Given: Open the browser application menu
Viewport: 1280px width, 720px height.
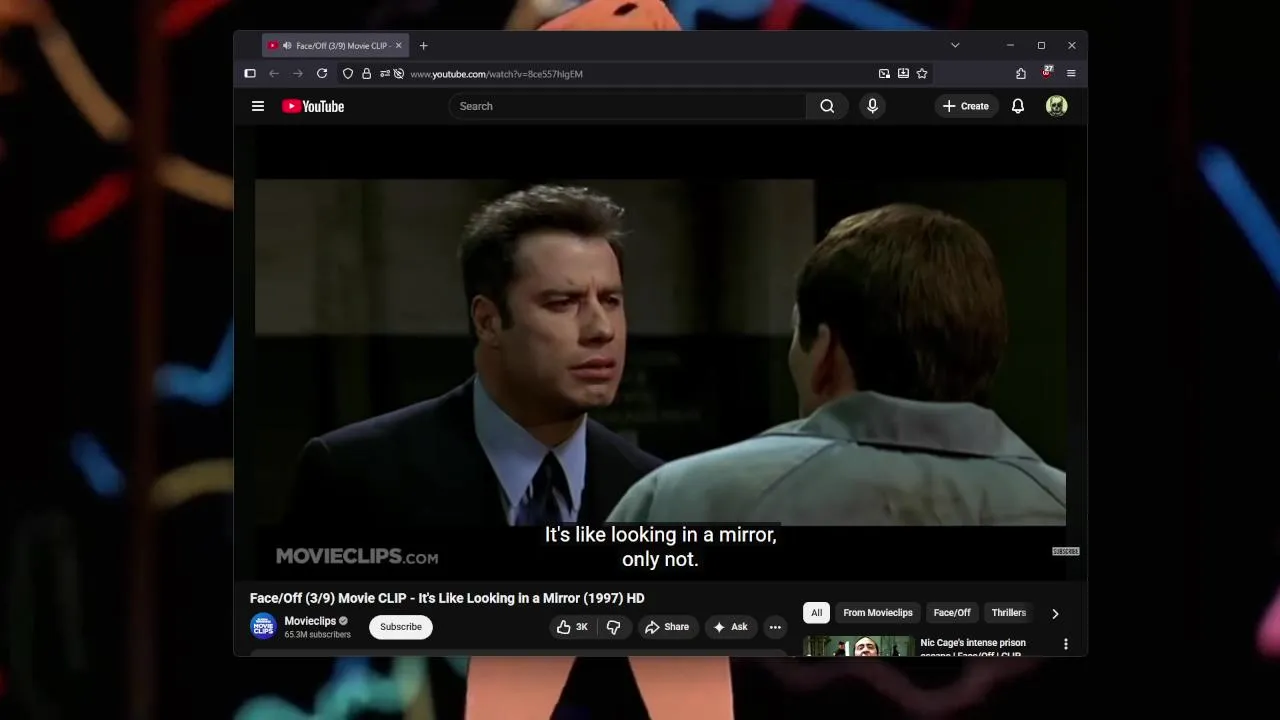Looking at the screenshot, I should pos(1071,74).
